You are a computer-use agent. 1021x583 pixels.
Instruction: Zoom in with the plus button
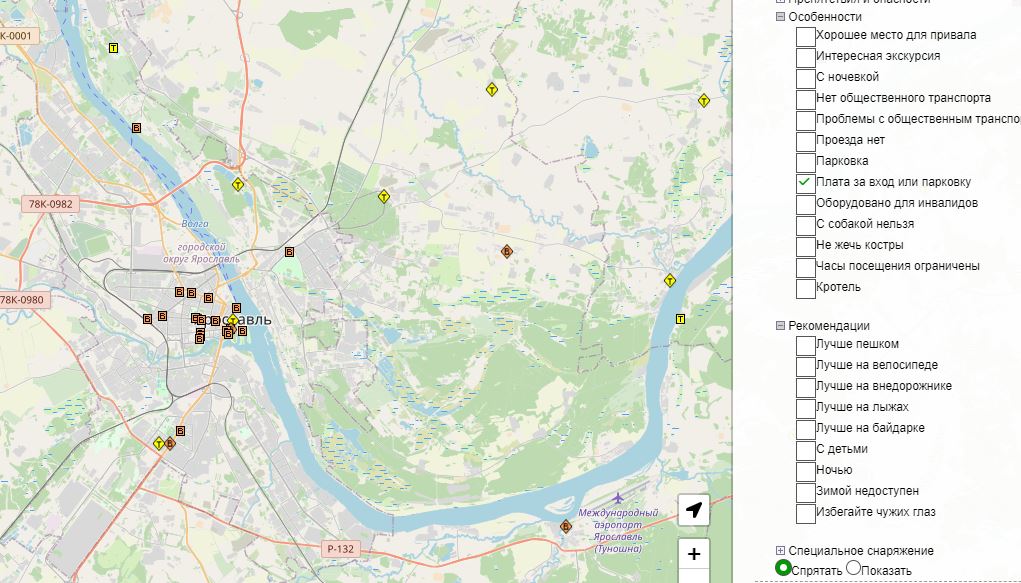coord(694,554)
